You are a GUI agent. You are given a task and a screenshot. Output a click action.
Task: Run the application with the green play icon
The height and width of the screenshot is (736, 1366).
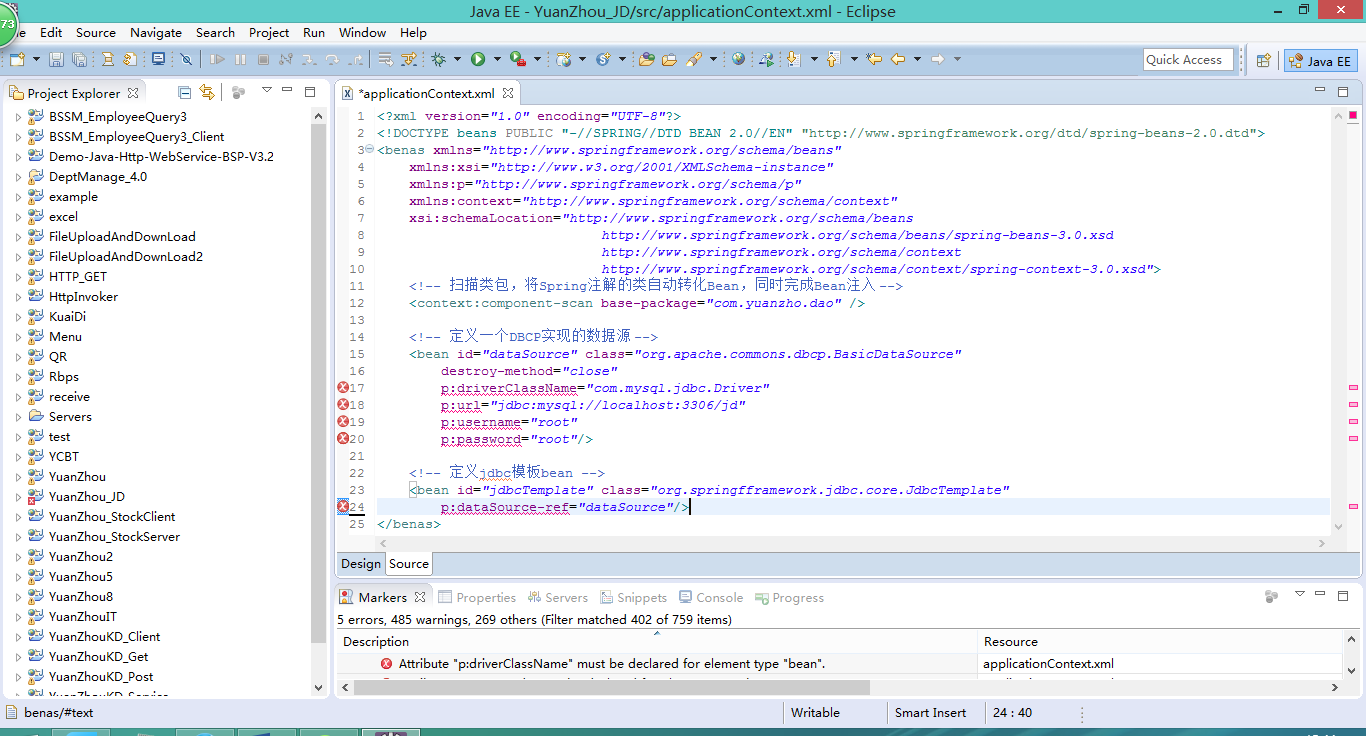[478, 60]
